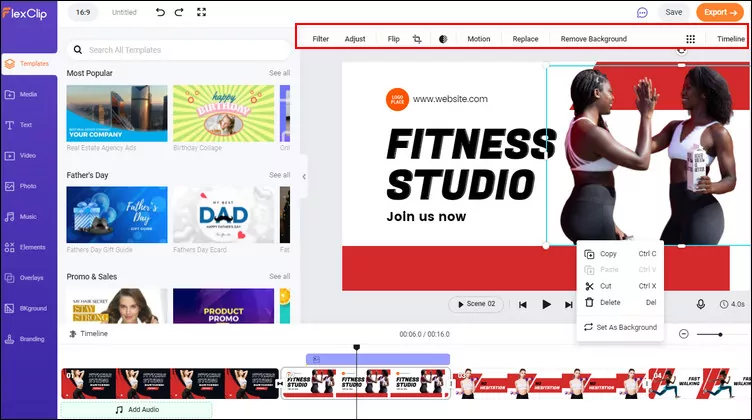The width and height of the screenshot is (752, 420).
Task: Open the Motion settings
Action: point(479,39)
